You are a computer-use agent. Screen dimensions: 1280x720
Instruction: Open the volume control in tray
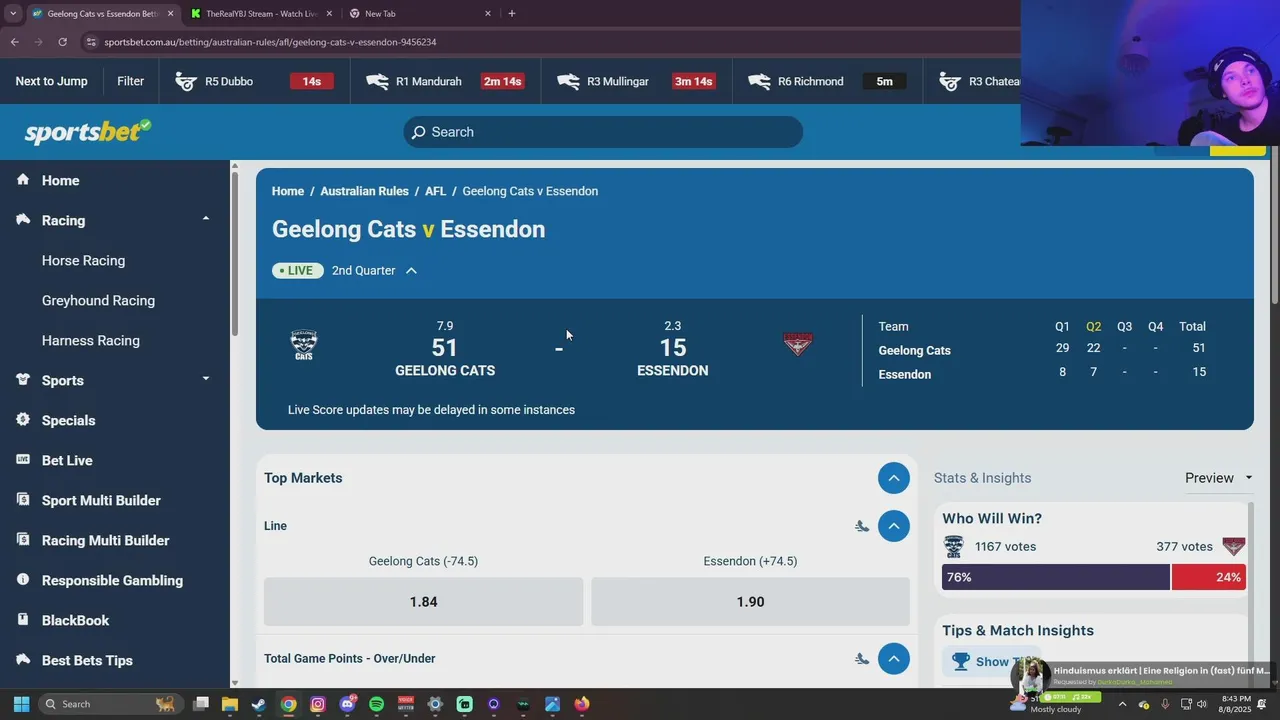point(1201,704)
